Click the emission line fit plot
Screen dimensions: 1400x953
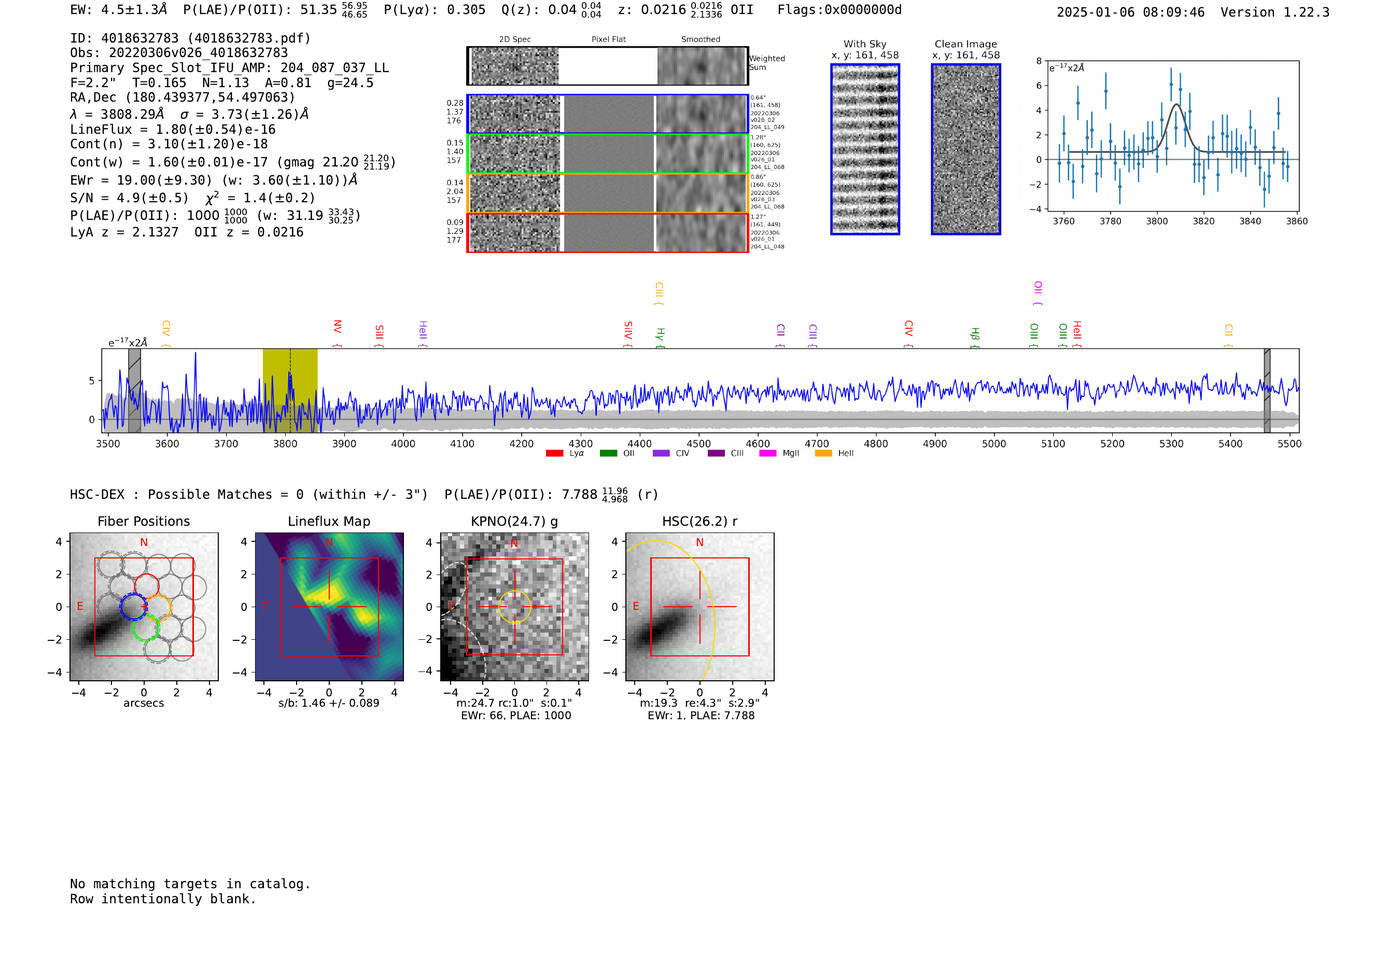[1173, 135]
